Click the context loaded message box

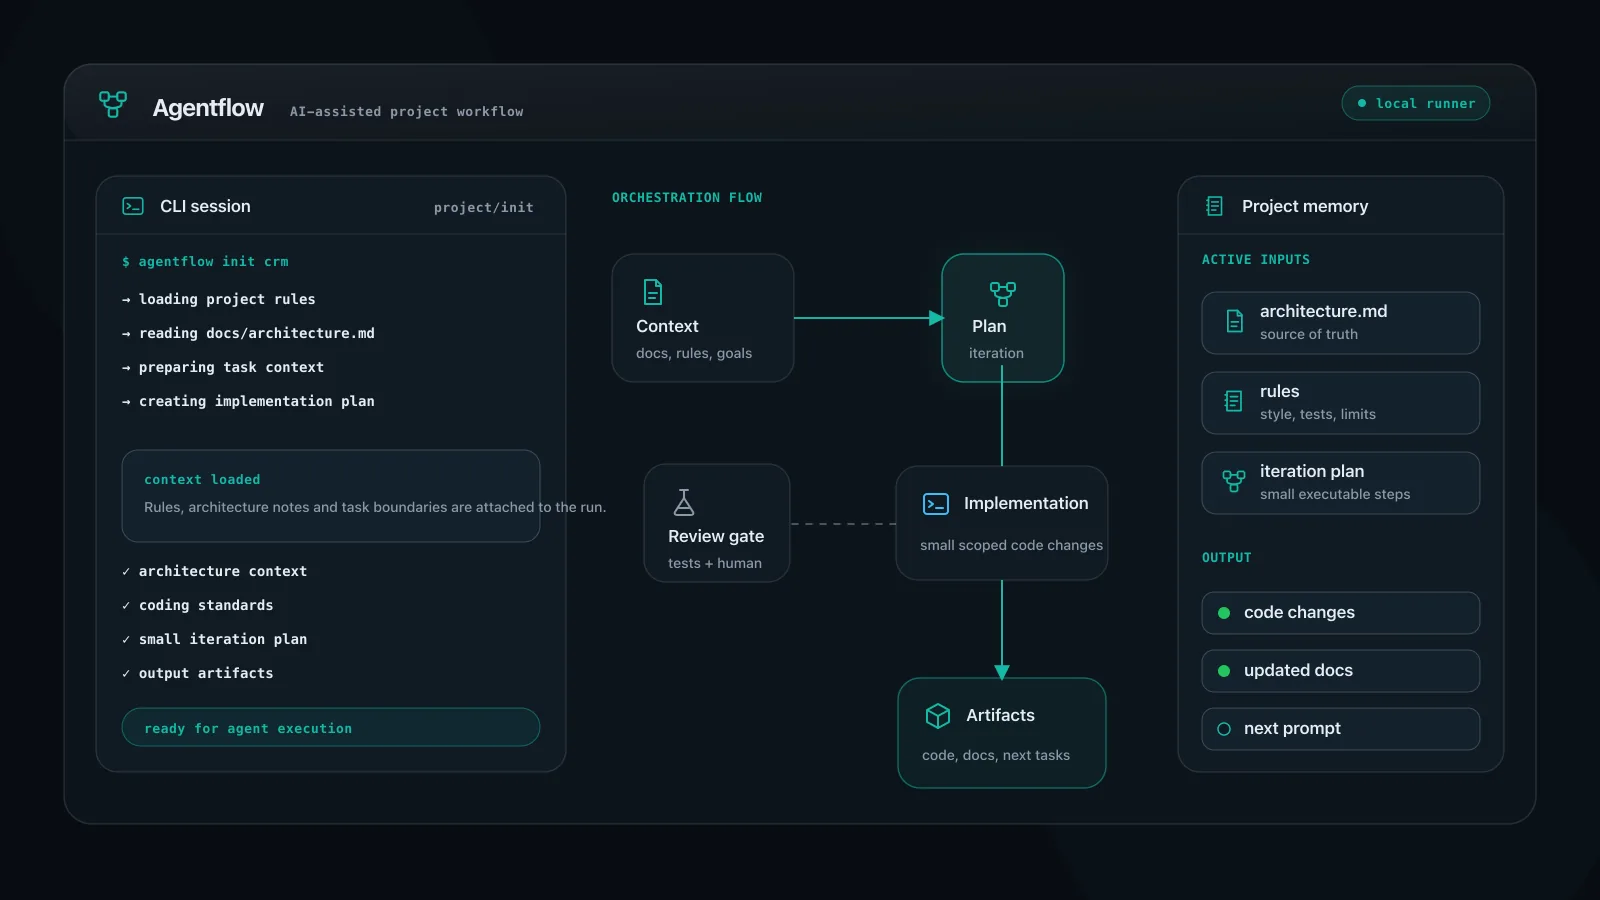click(331, 496)
